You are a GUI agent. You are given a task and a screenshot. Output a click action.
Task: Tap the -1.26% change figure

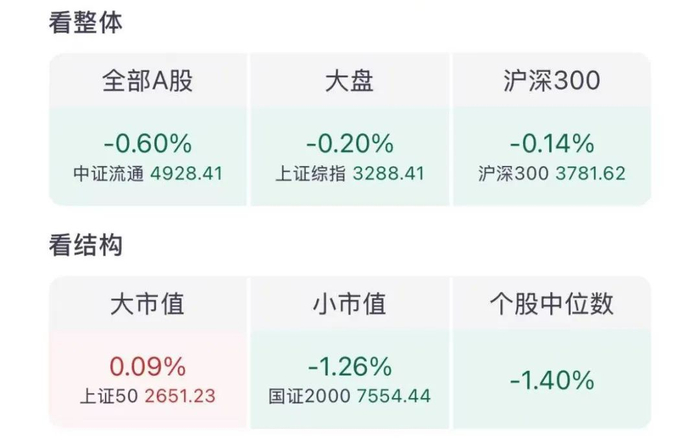pos(349,366)
